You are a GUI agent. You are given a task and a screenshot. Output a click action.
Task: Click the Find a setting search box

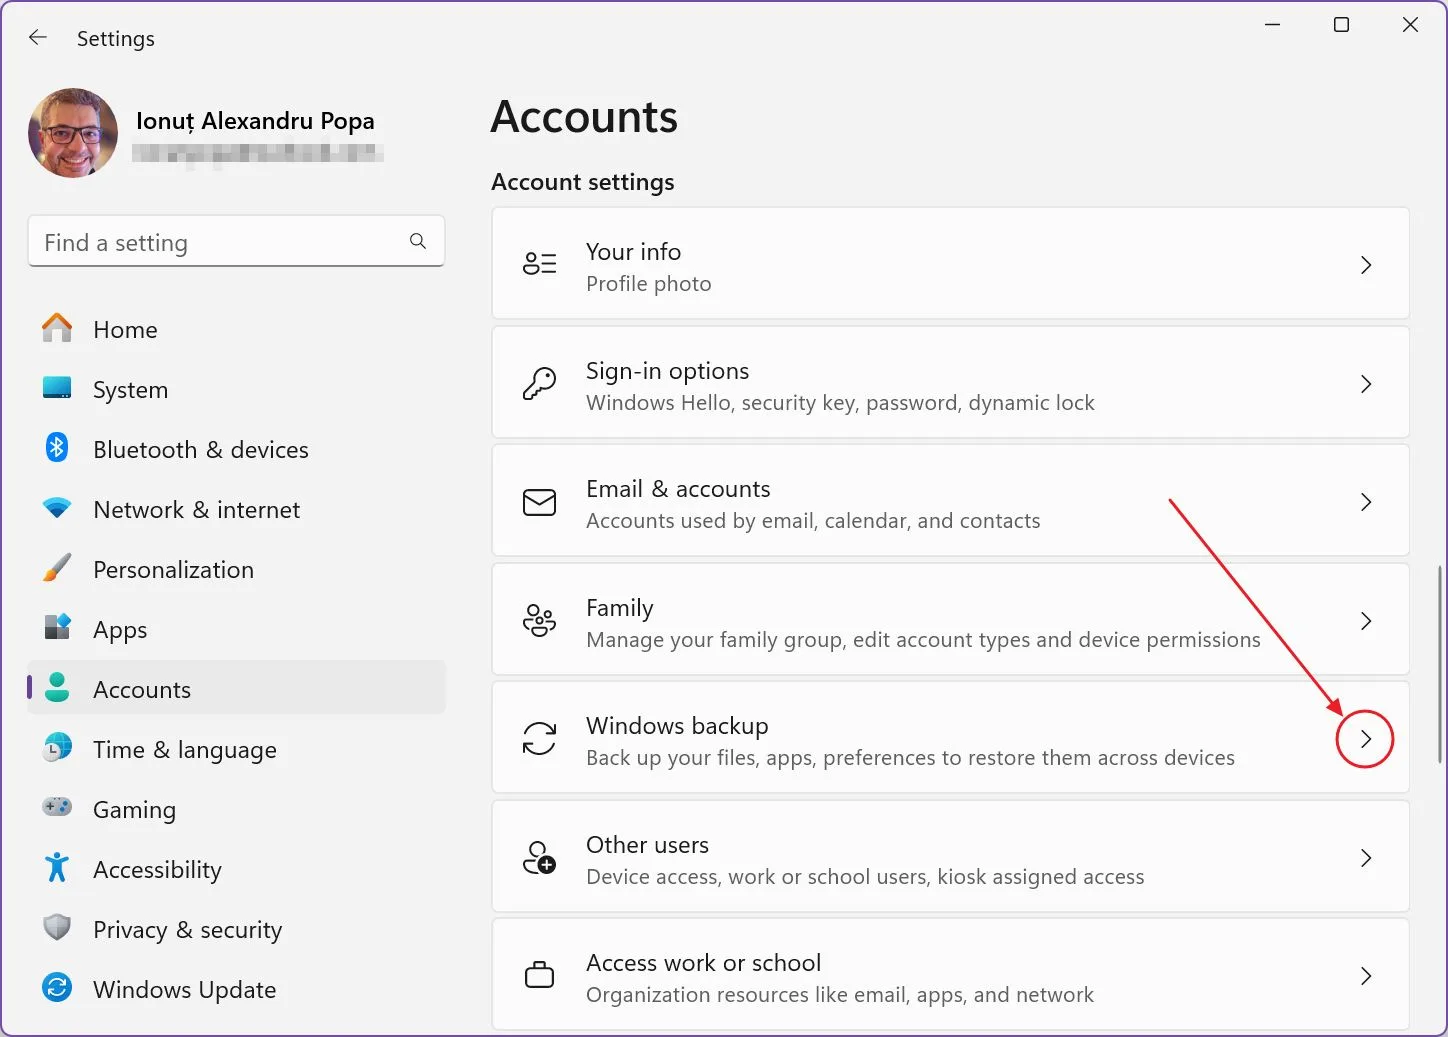click(x=236, y=242)
